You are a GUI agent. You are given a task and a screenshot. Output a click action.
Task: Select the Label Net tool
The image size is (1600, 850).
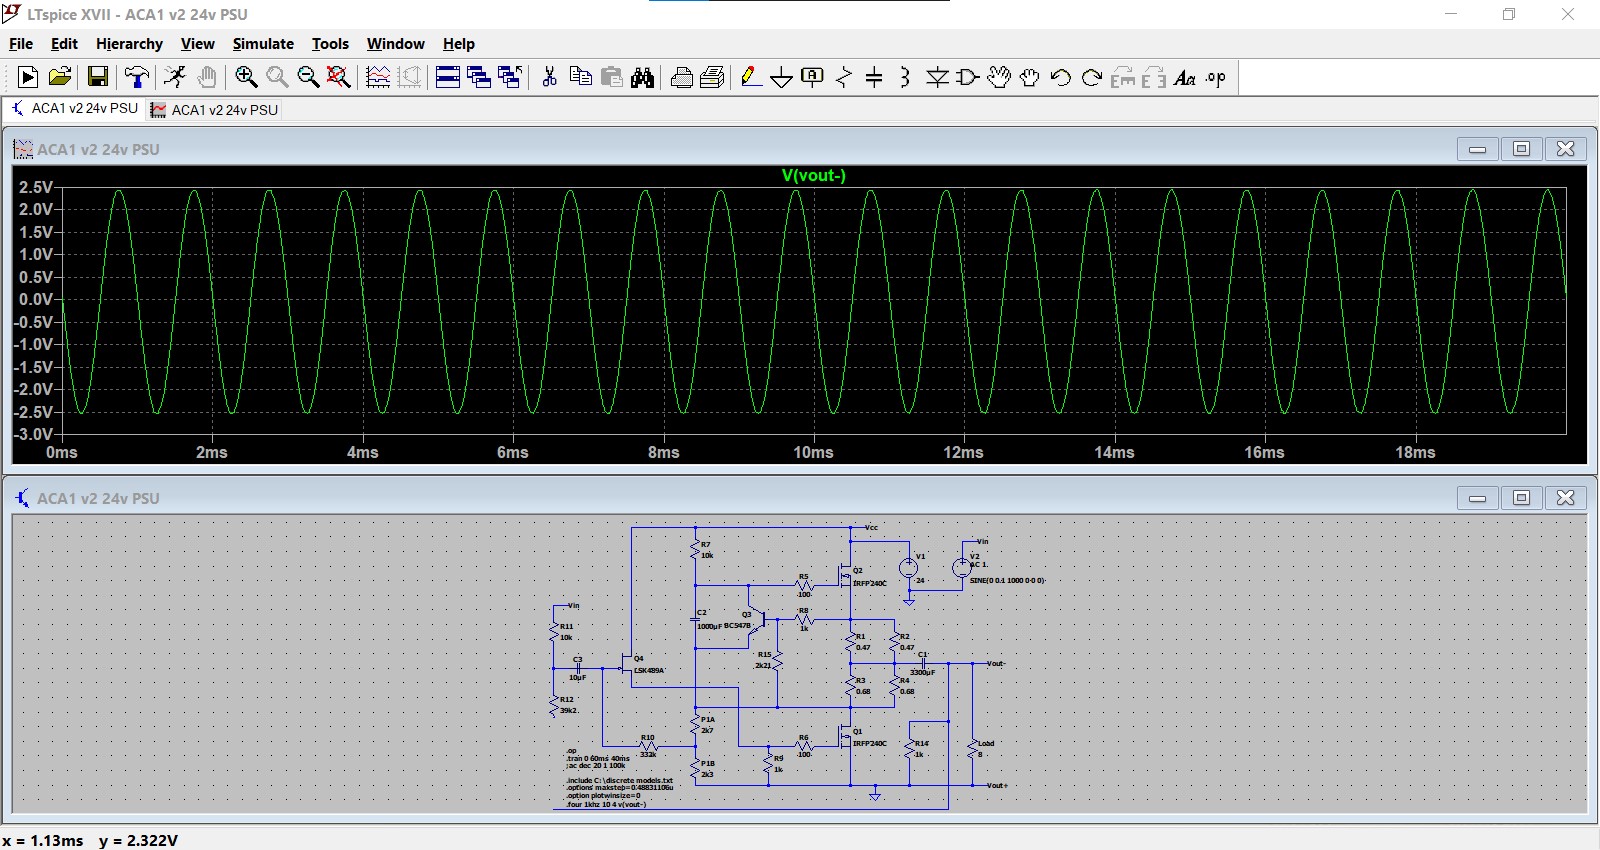pos(813,77)
